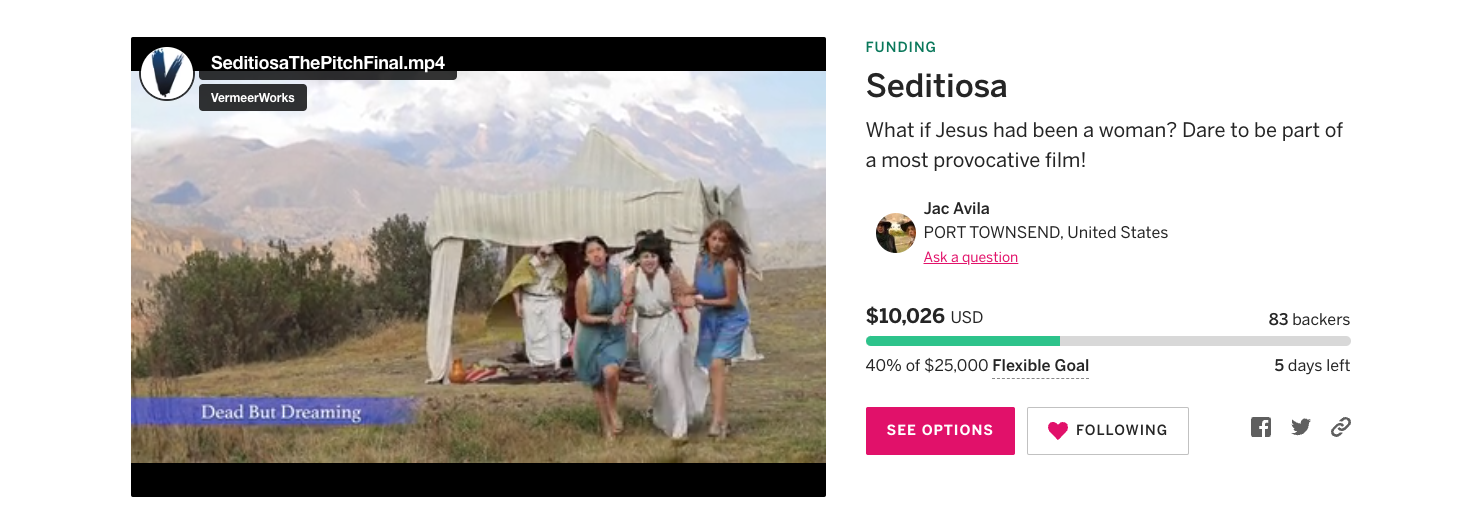Click the Jac Avila campaigner name
This screenshot has height=528, width=1472.
(x=957, y=209)
